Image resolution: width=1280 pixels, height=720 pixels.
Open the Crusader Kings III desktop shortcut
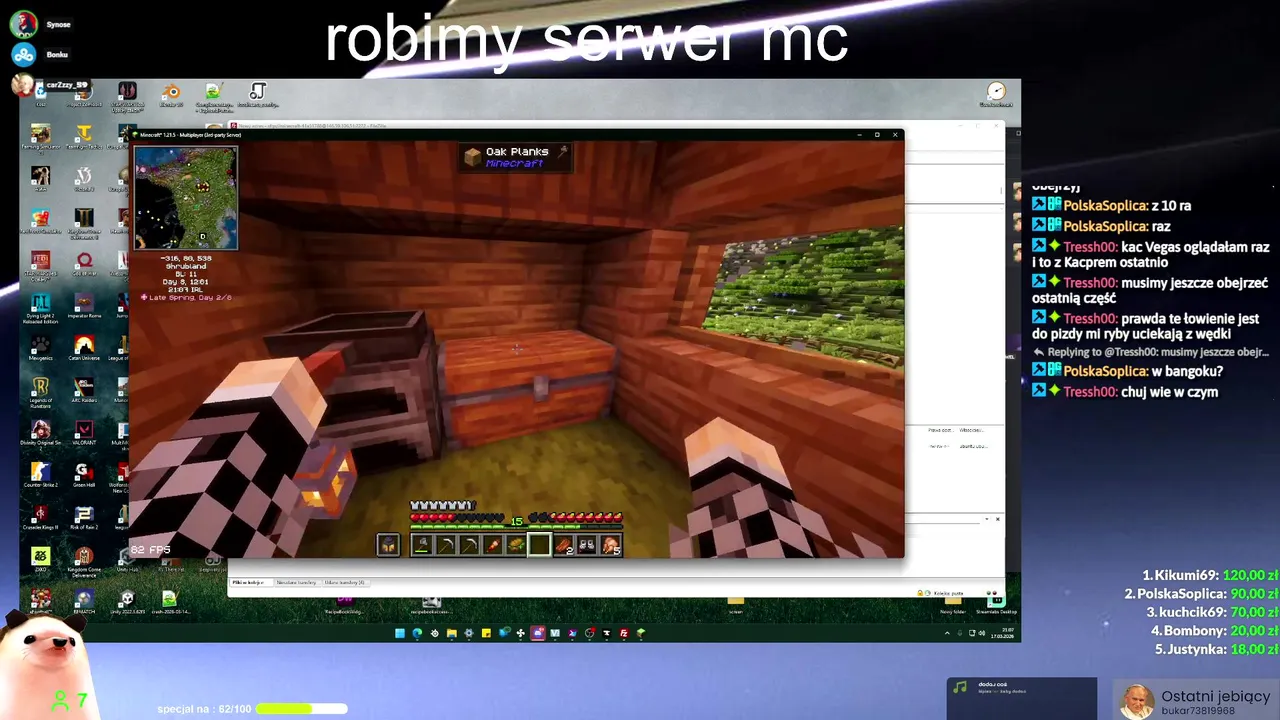pos(41,517)
